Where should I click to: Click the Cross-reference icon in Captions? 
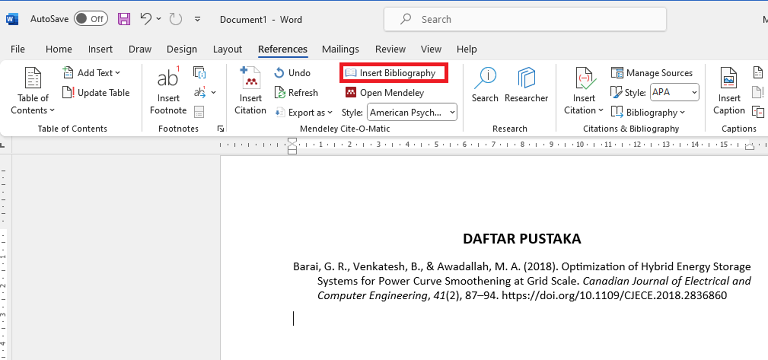(758, 112)
